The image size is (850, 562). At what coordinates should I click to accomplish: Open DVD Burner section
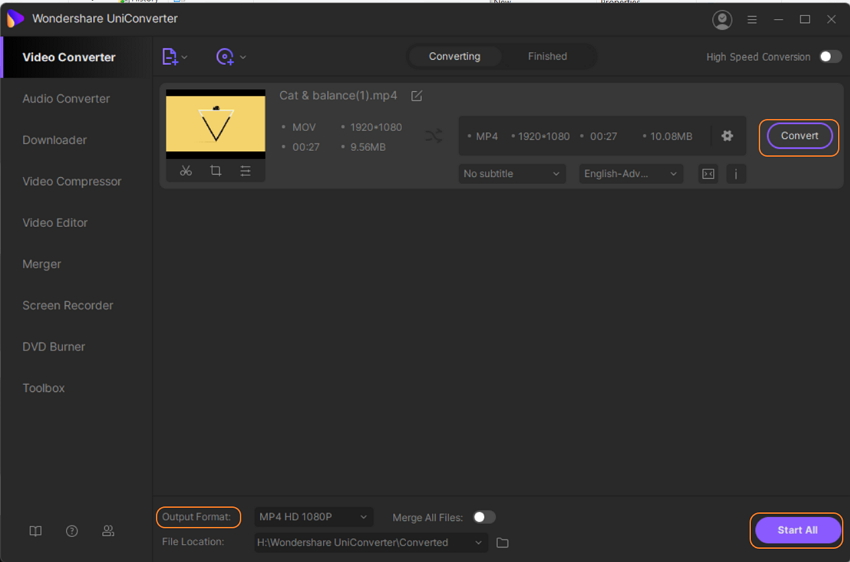54,347
